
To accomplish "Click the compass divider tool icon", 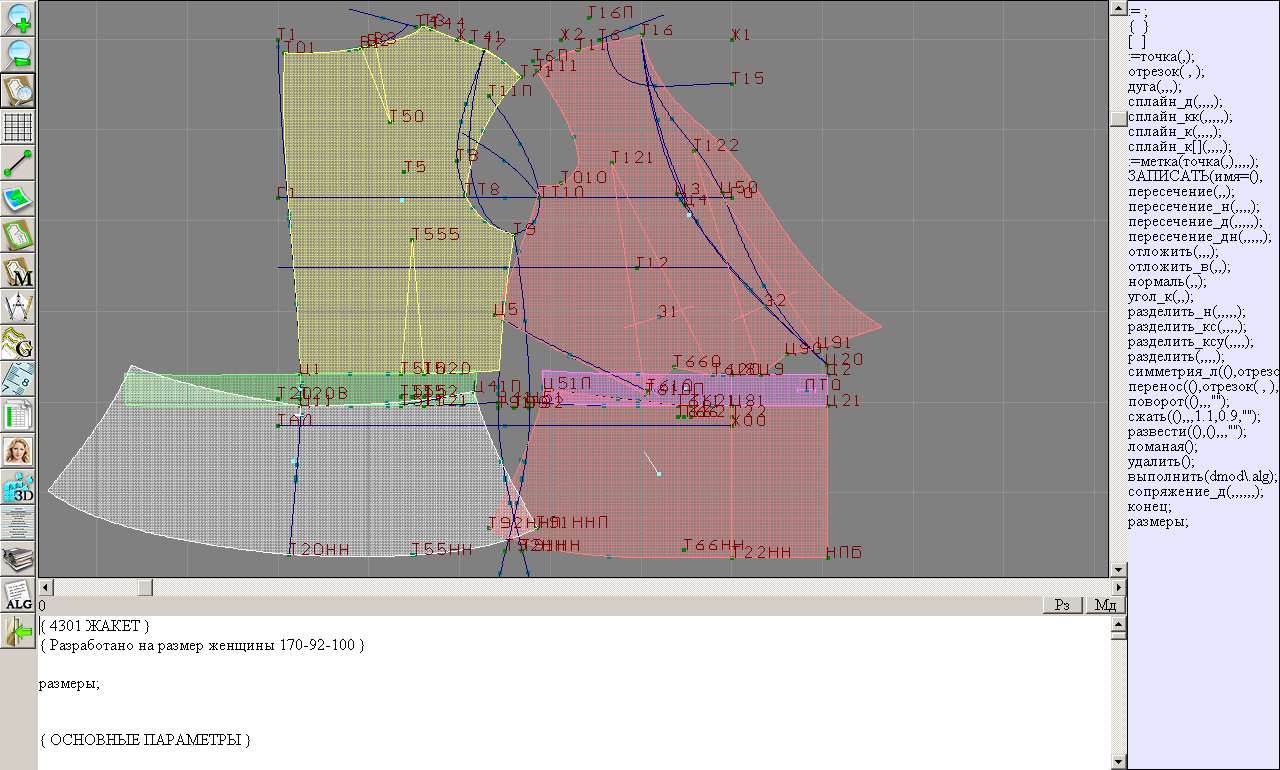I will point(18,308).
